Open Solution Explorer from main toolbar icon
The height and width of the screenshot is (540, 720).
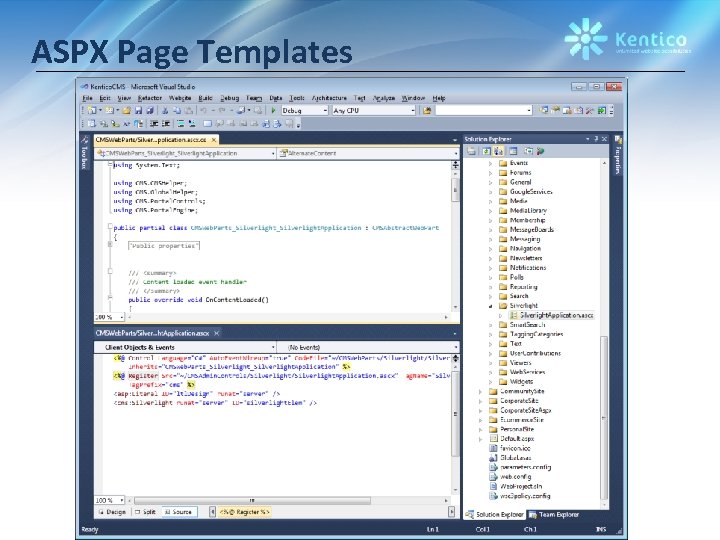[544, 111]
